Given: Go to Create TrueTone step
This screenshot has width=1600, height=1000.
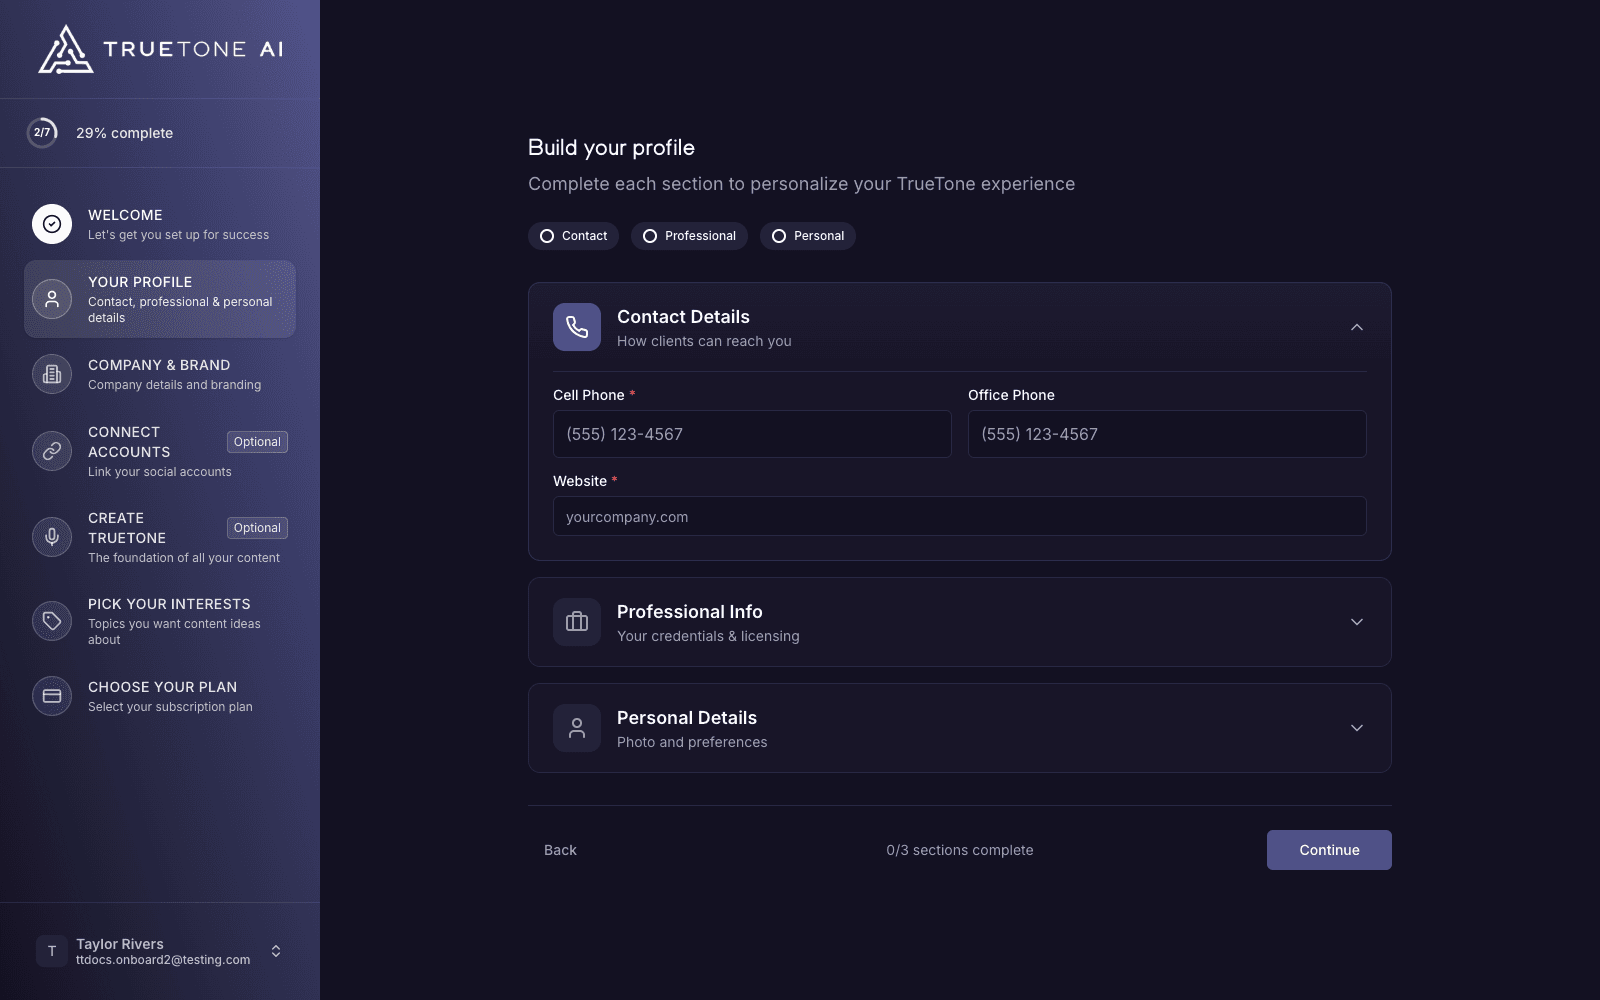Looking at the screenshot, I should [x=160, y=537].
